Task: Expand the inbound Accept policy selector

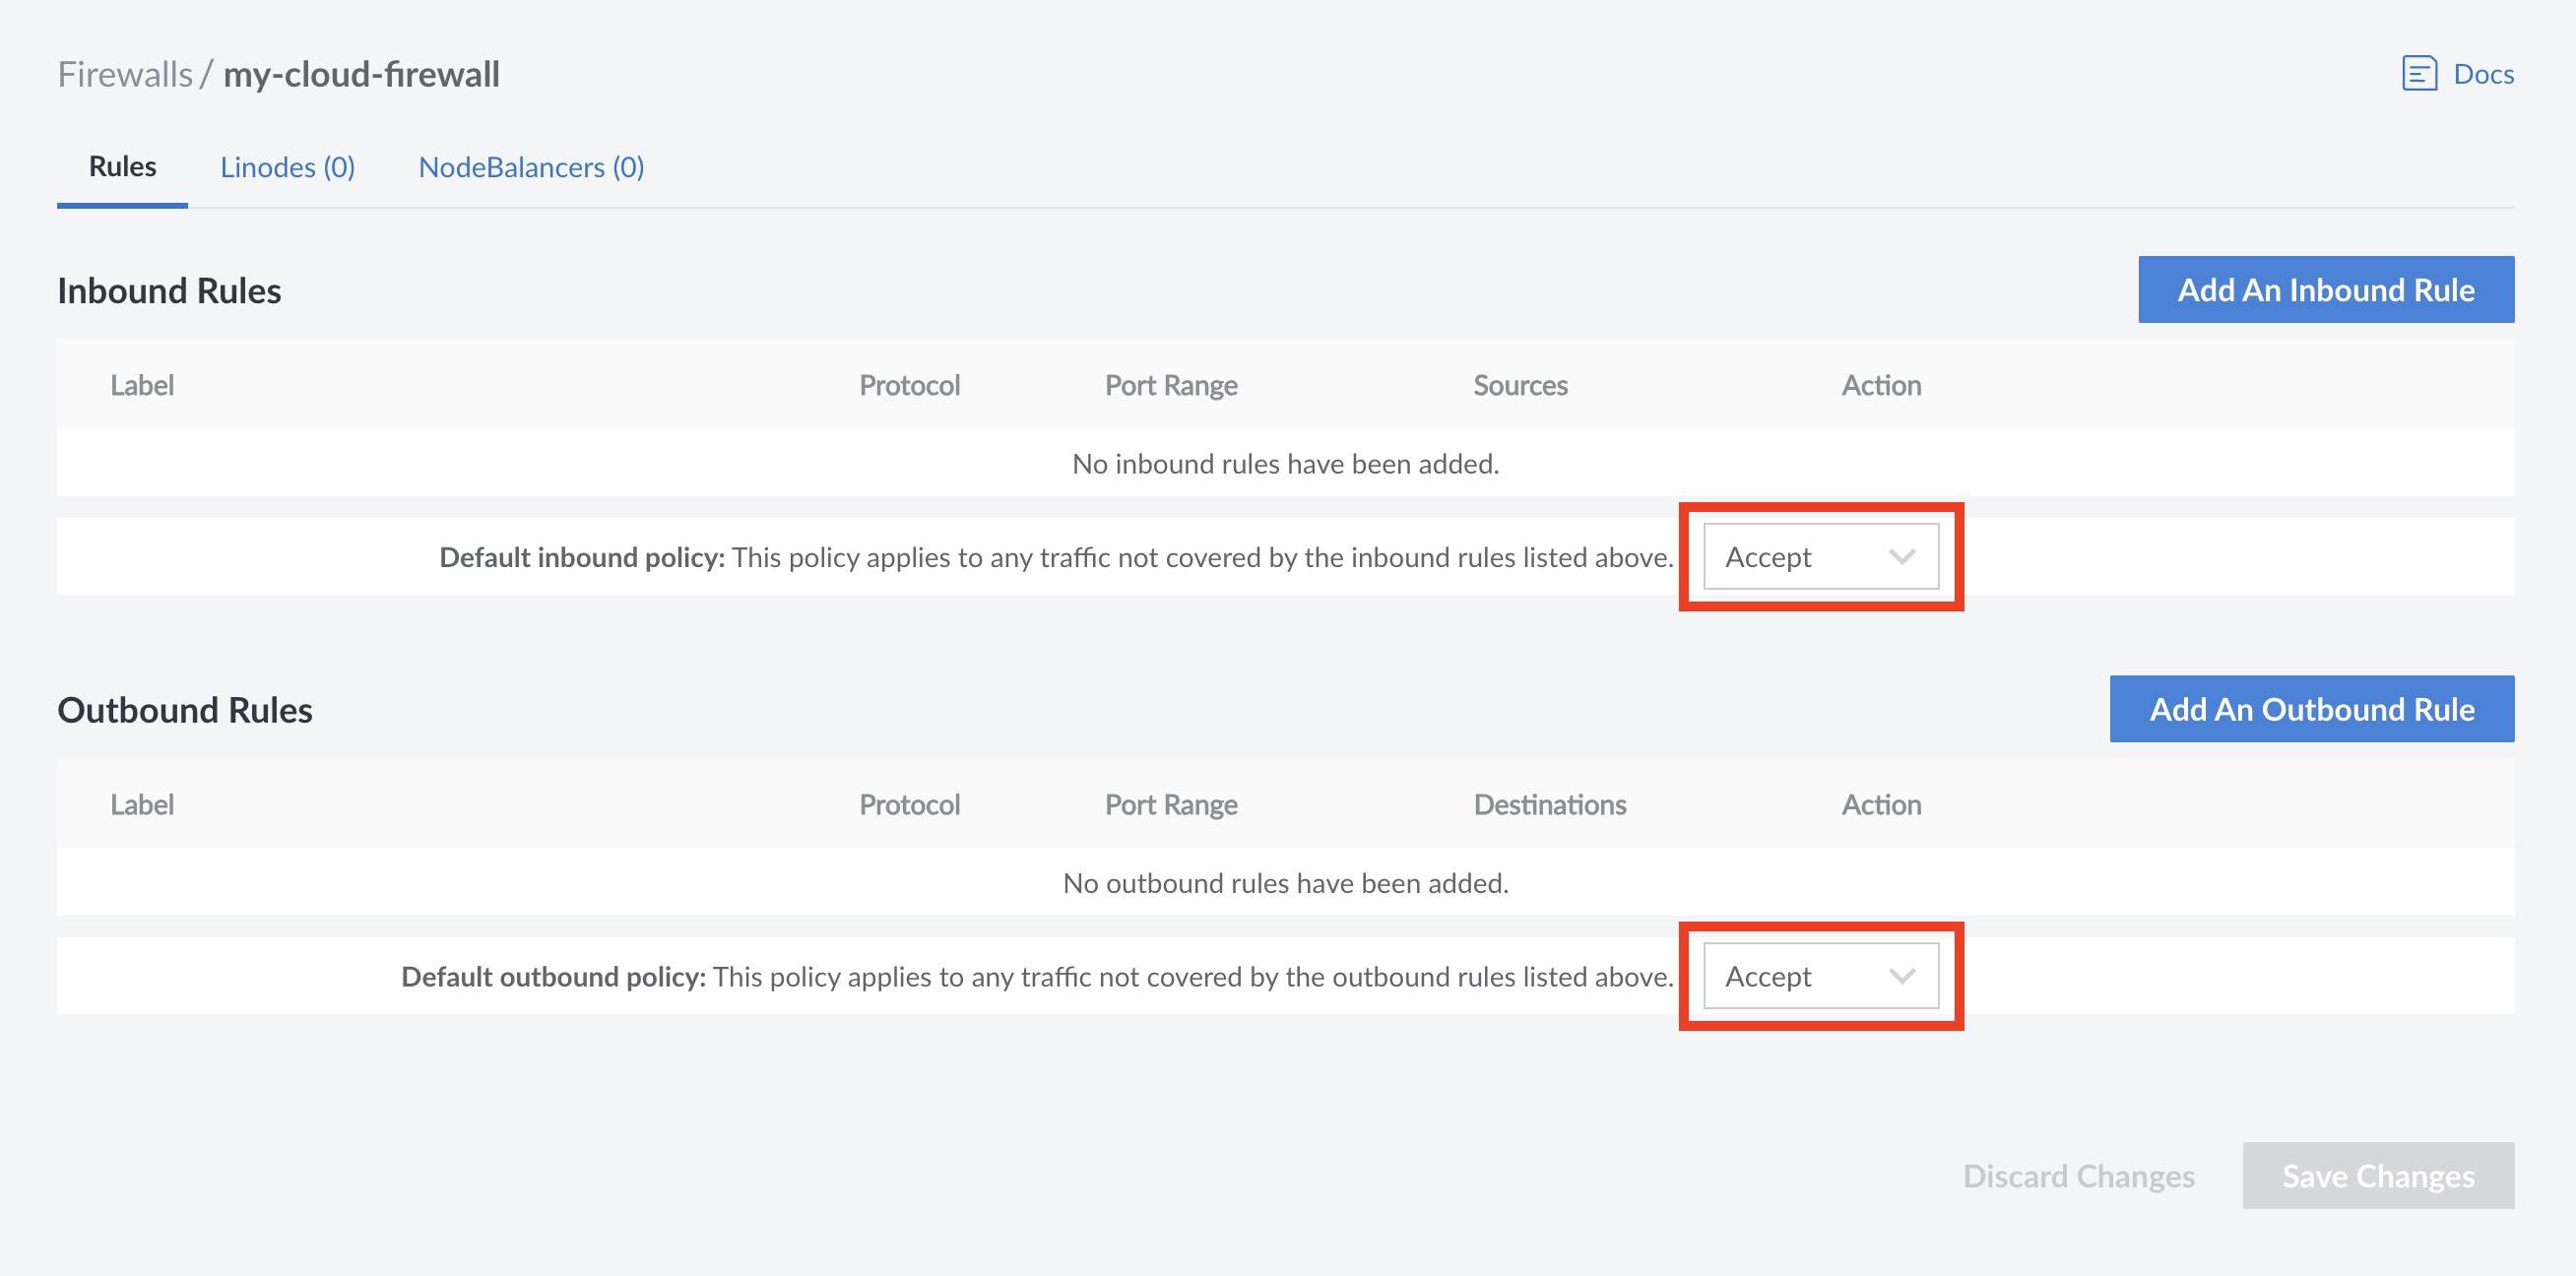Action: click(x=1822, y=557)
